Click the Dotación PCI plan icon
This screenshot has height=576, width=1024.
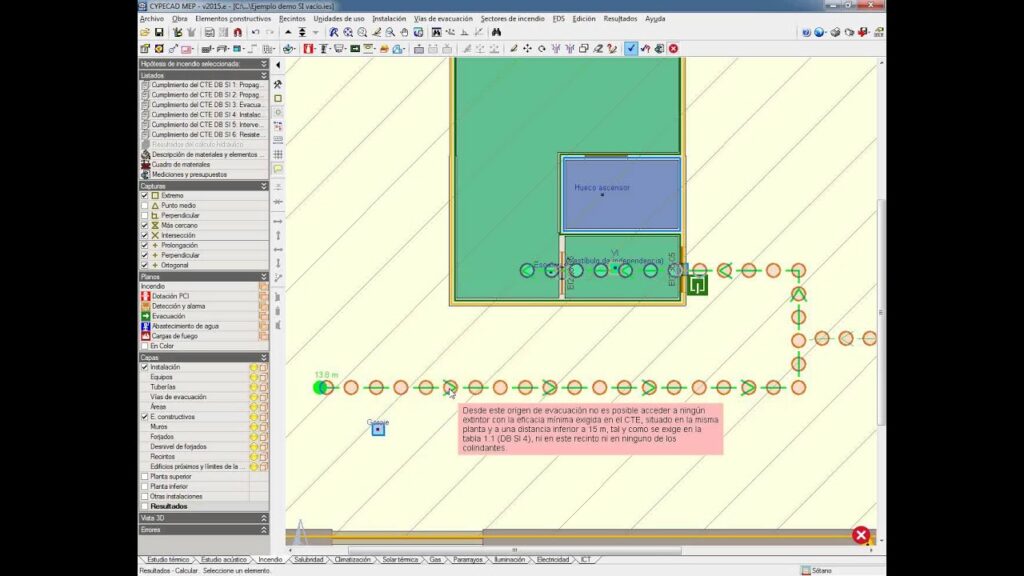pos(146,296)
